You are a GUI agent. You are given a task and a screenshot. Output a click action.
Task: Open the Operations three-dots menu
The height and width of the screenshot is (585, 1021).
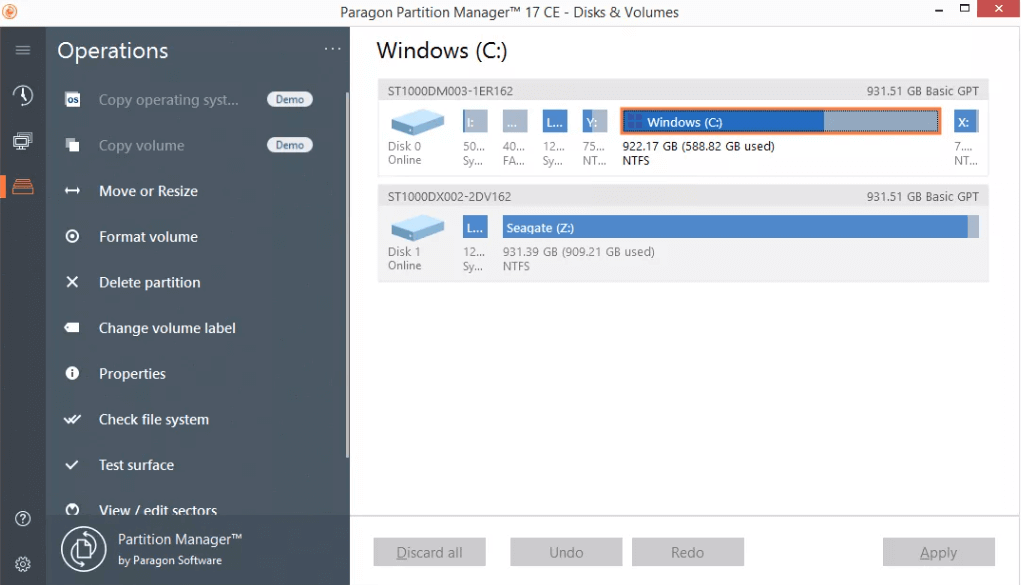[x=332, y=49]
